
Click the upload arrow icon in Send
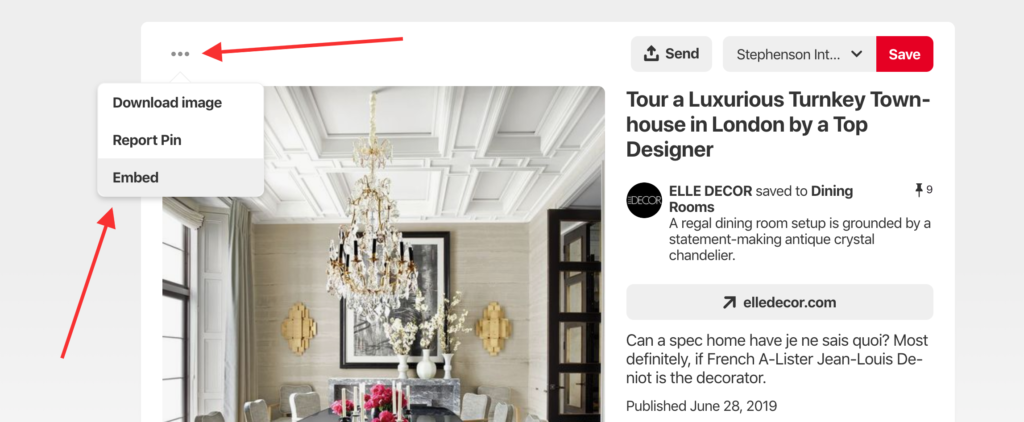(x=651, y=54)
